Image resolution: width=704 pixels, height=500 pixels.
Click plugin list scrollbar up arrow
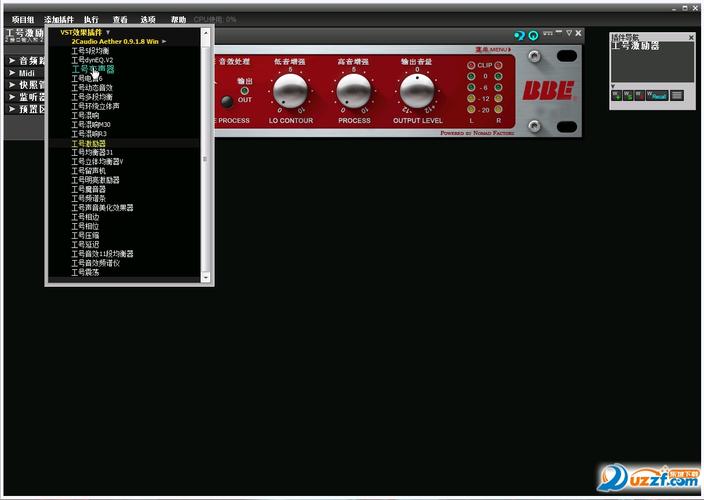205,33
